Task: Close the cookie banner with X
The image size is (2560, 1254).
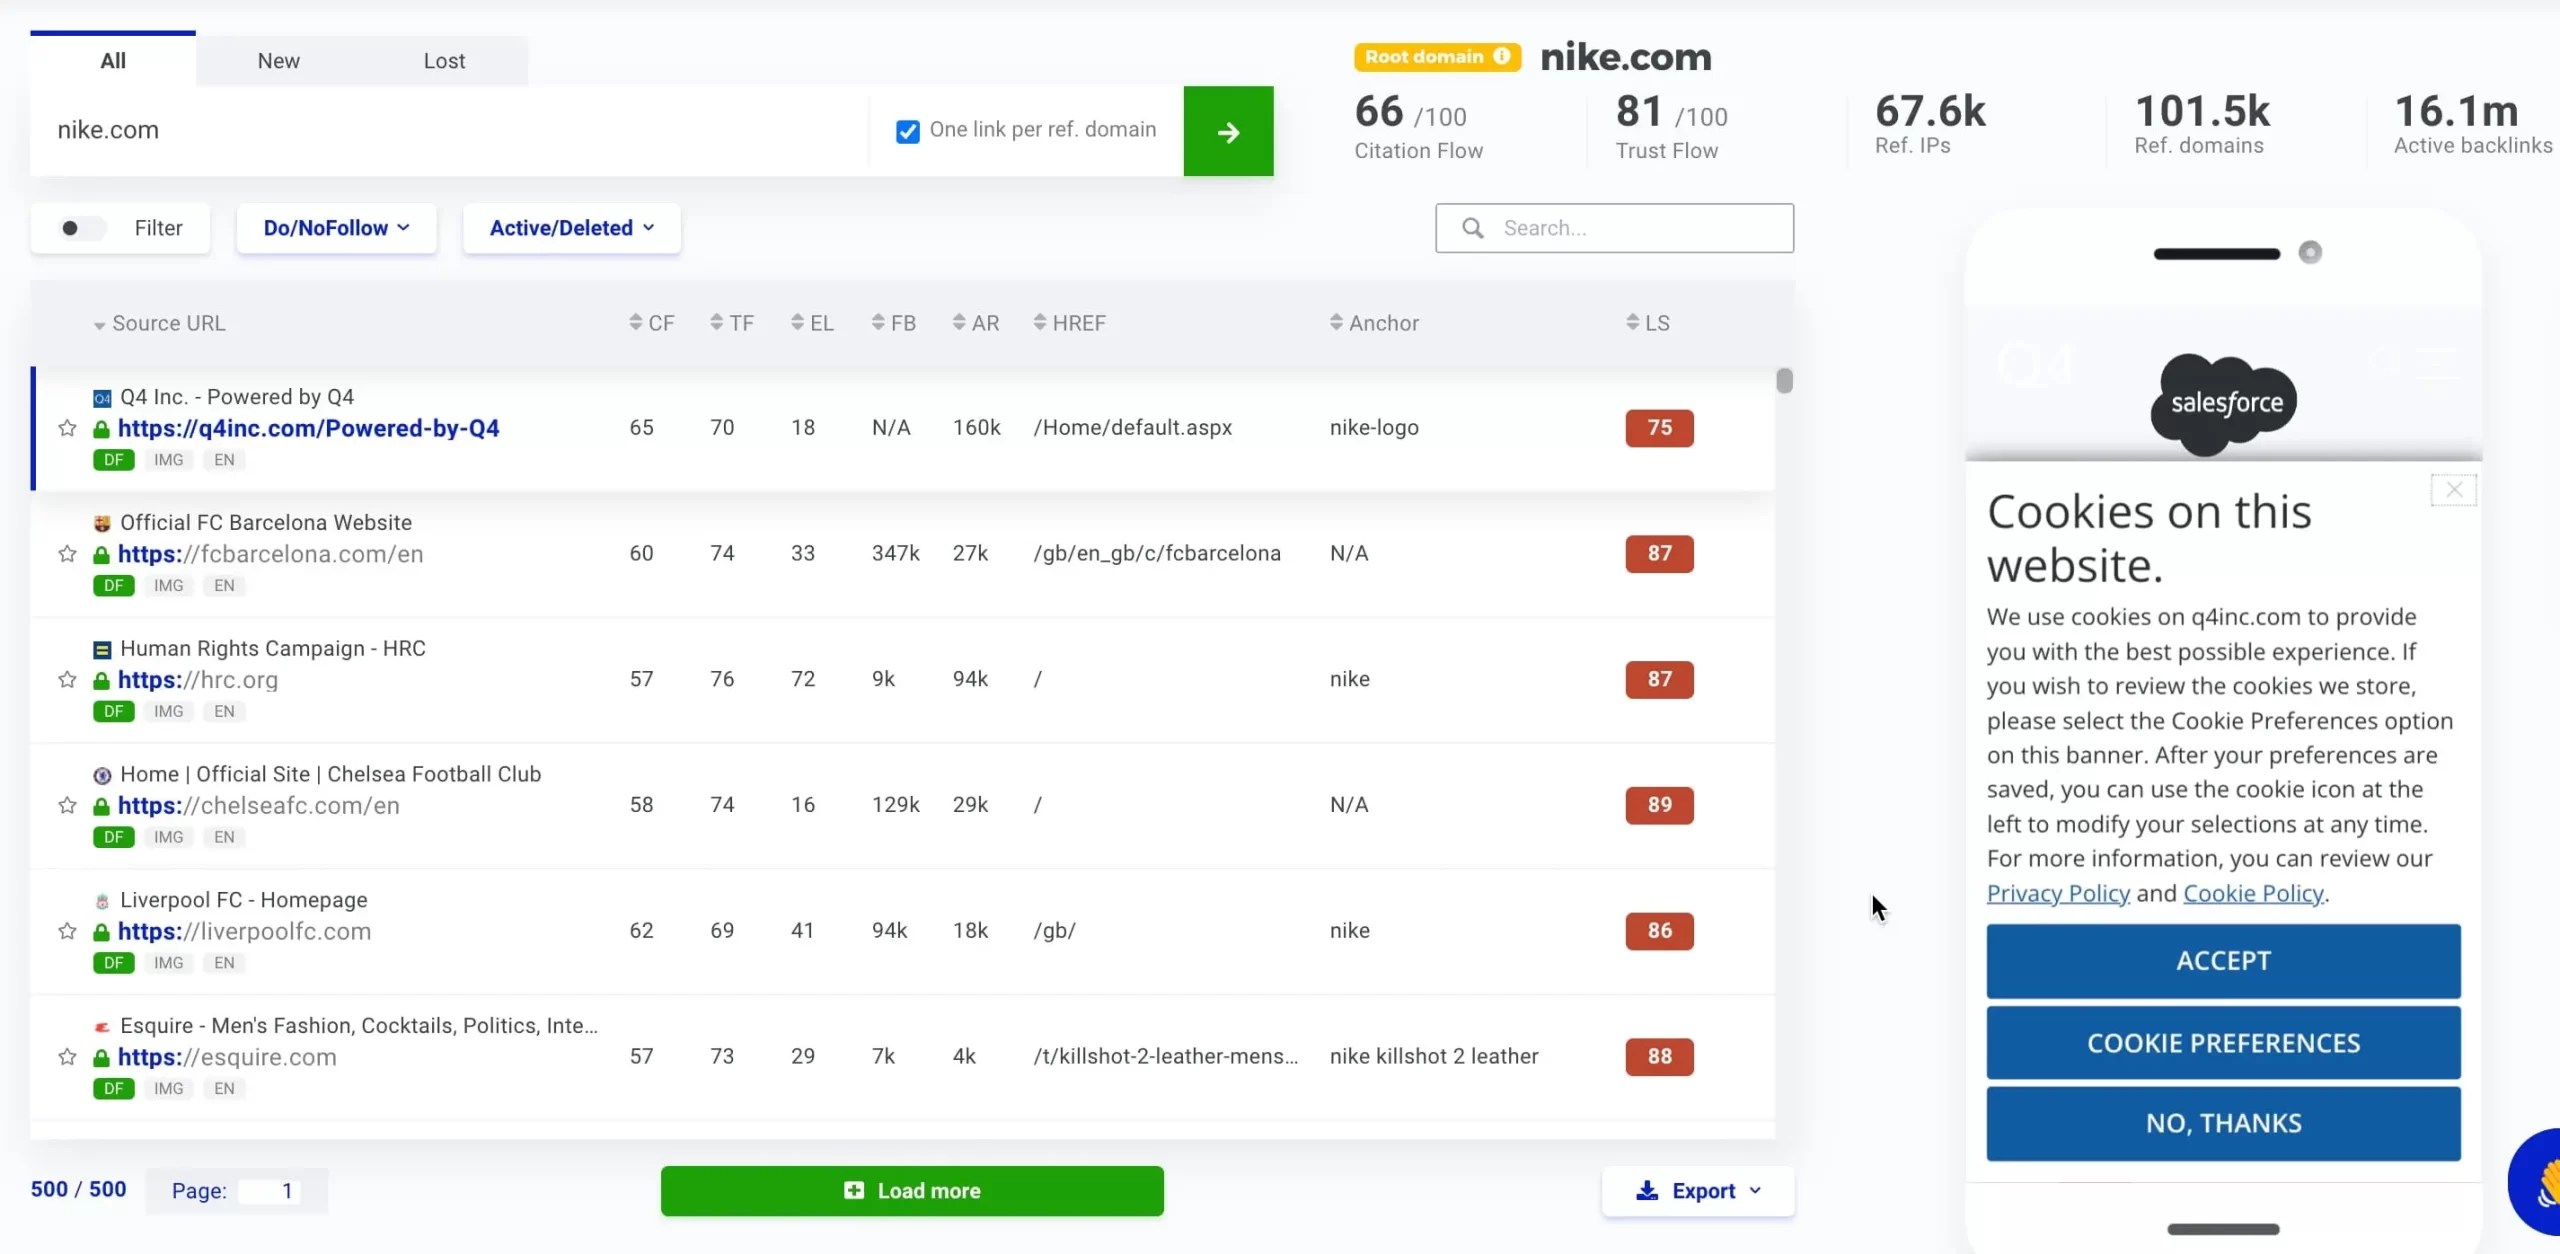Action: click(x=2453, y=490)
